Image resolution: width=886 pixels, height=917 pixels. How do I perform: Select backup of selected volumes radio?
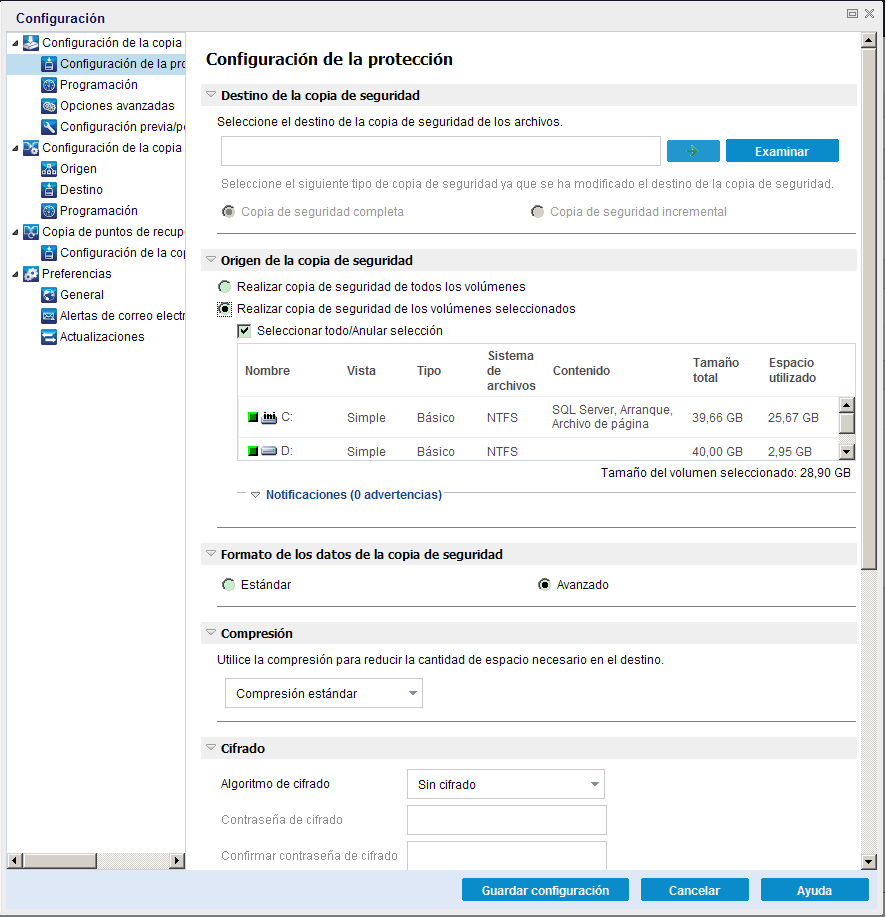pos(225,309)
